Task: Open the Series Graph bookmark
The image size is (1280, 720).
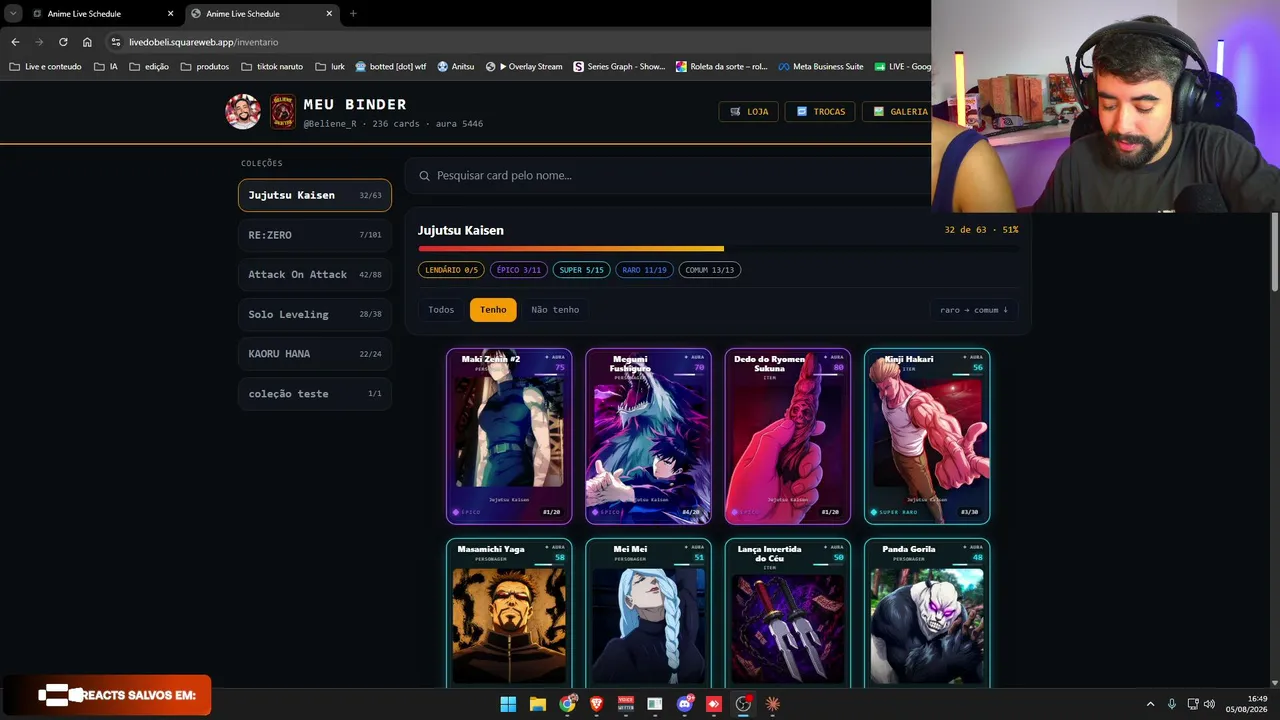Action: point(619,67)
